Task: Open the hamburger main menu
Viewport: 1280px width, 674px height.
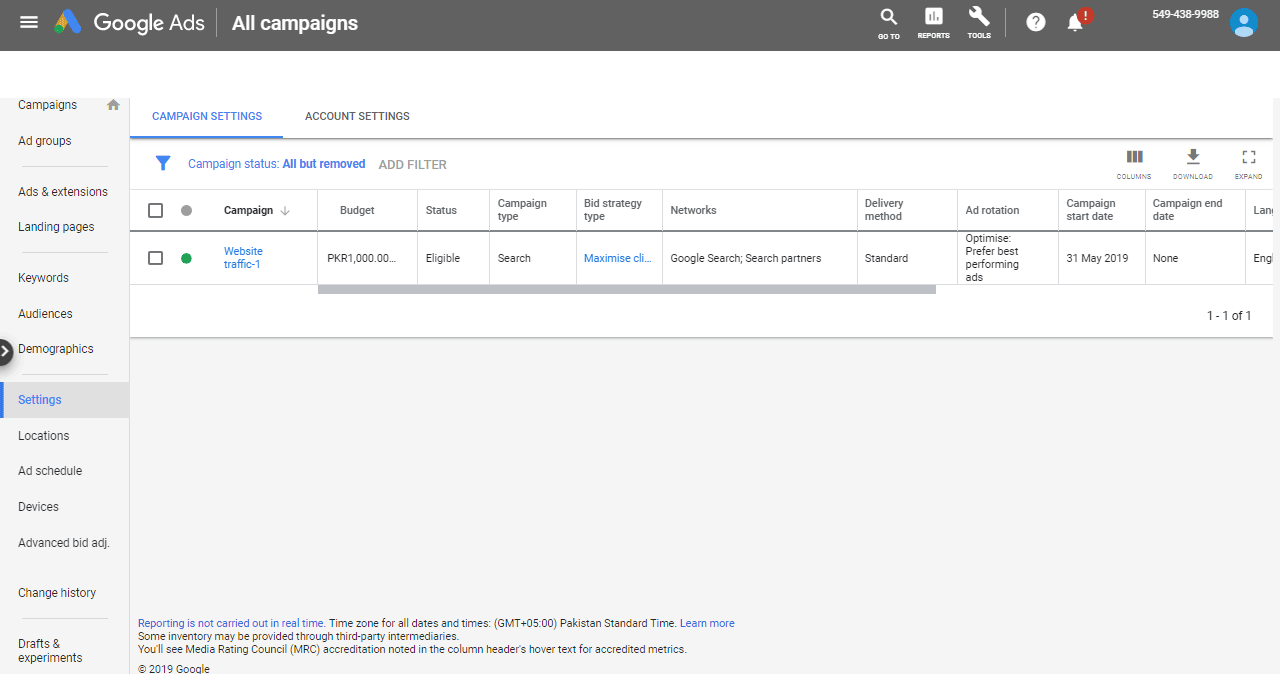Action: [x=29, y=22]
